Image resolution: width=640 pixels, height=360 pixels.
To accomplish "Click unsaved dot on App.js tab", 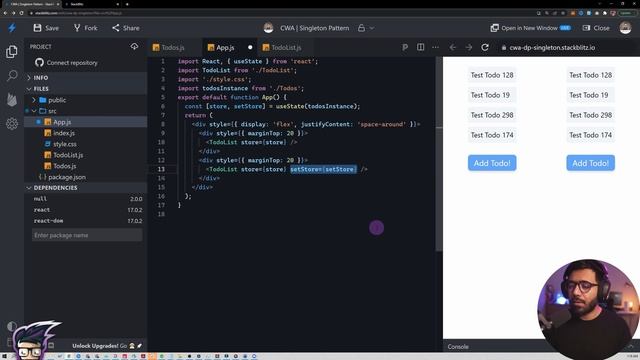I will point(250,47).
